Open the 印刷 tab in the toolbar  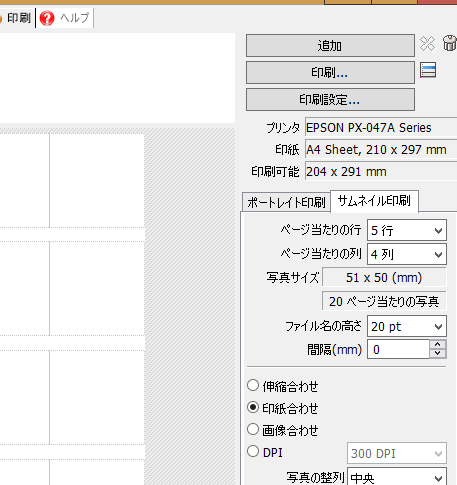[17, 18]
